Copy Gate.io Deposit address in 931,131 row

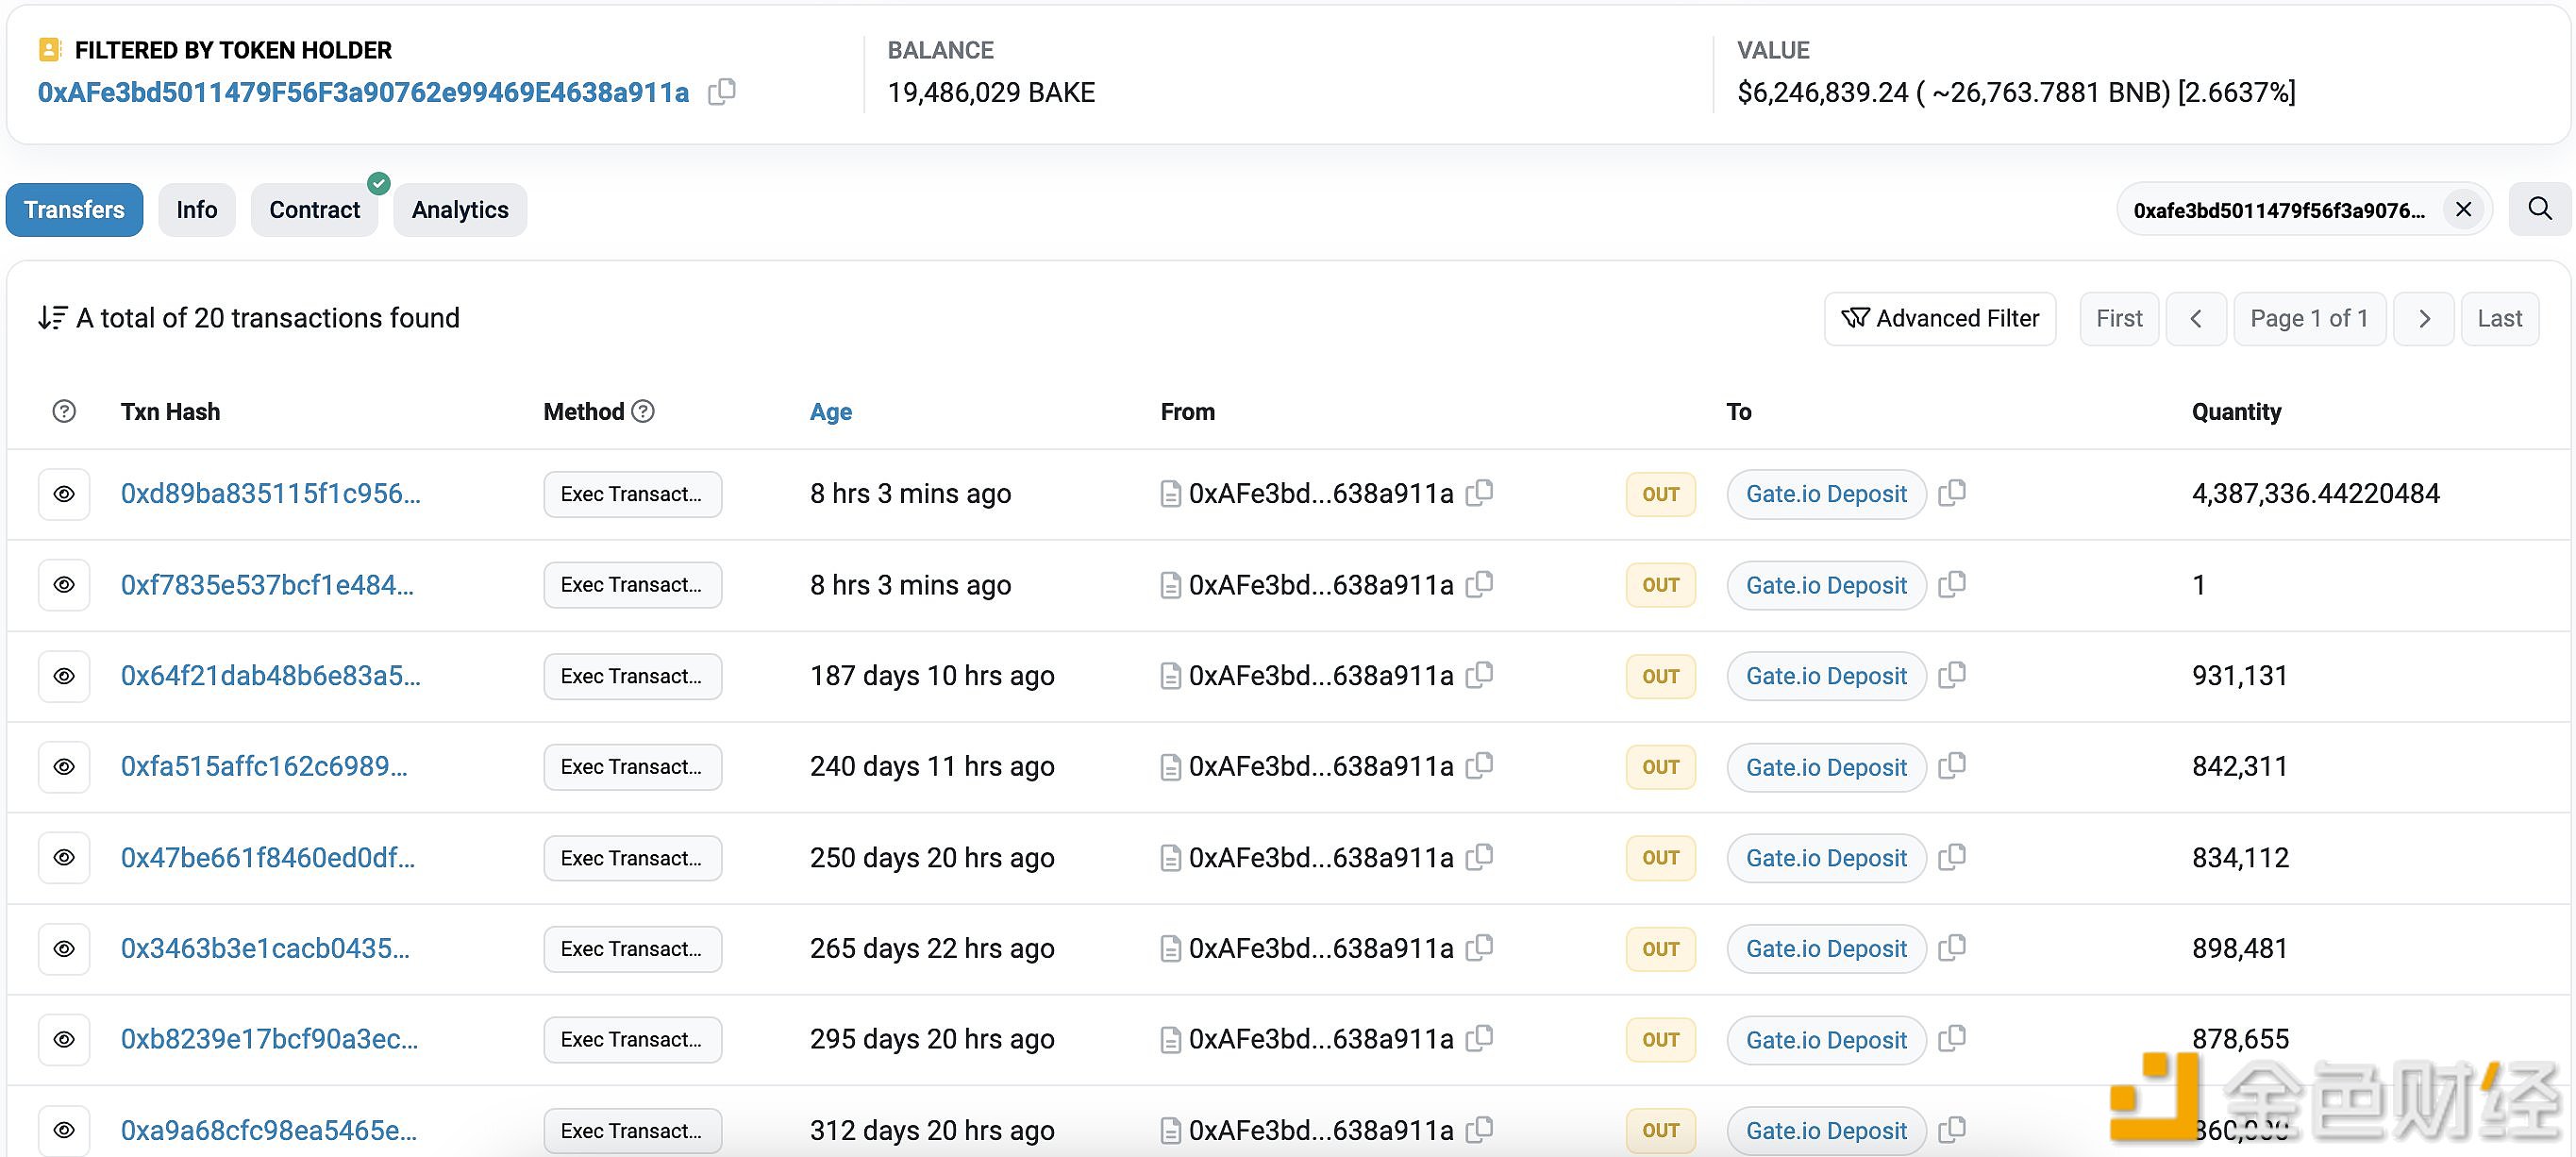(x=1951, y=676)
